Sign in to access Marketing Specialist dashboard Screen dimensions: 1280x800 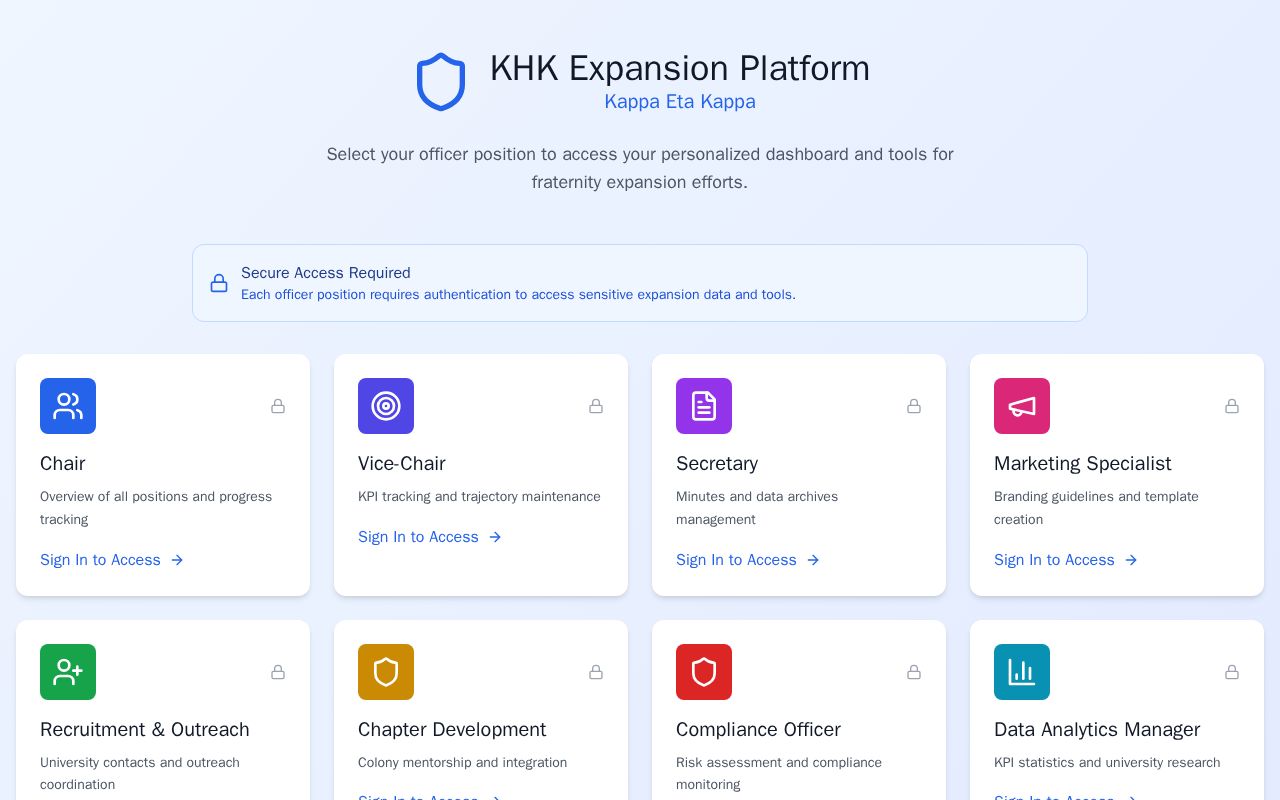coord(1066,560)
